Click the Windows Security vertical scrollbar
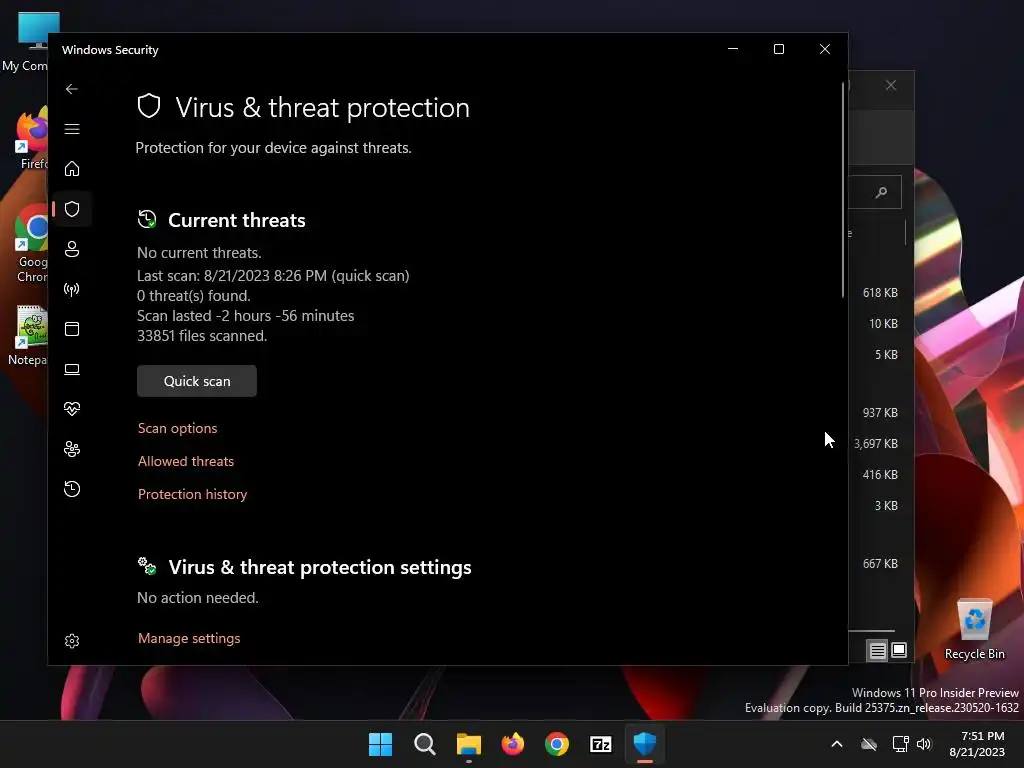Image resolution: width=1024 pixels, height=768 pixels. pyautogui.click(x=843, y=189)
